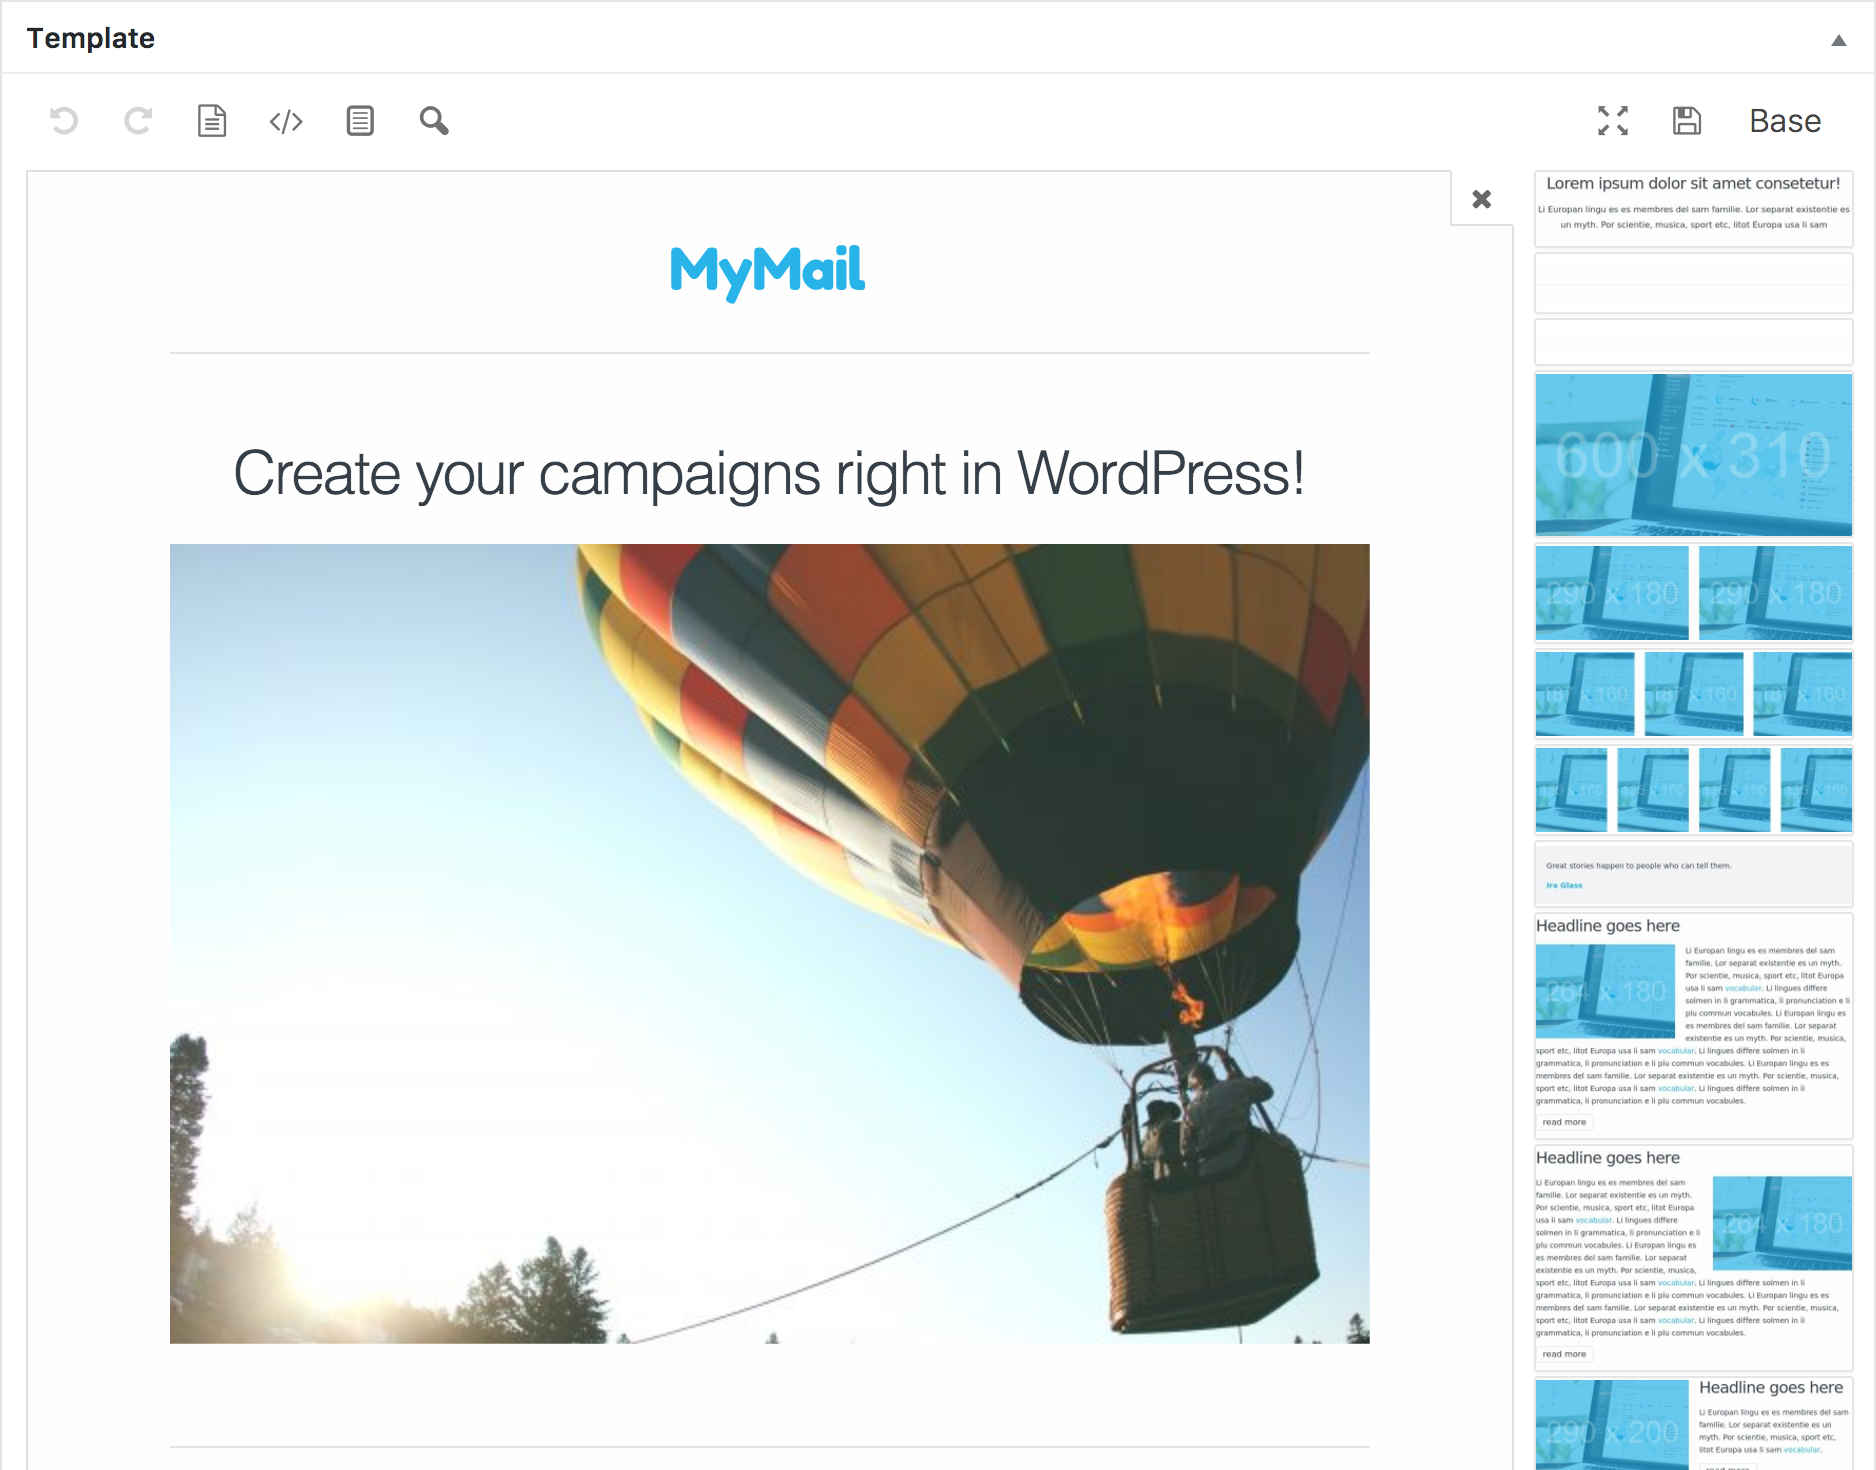This screenshot has width=1876, height=1470.
Task: Click the Template panel header
Action: [x=91, y=37]
